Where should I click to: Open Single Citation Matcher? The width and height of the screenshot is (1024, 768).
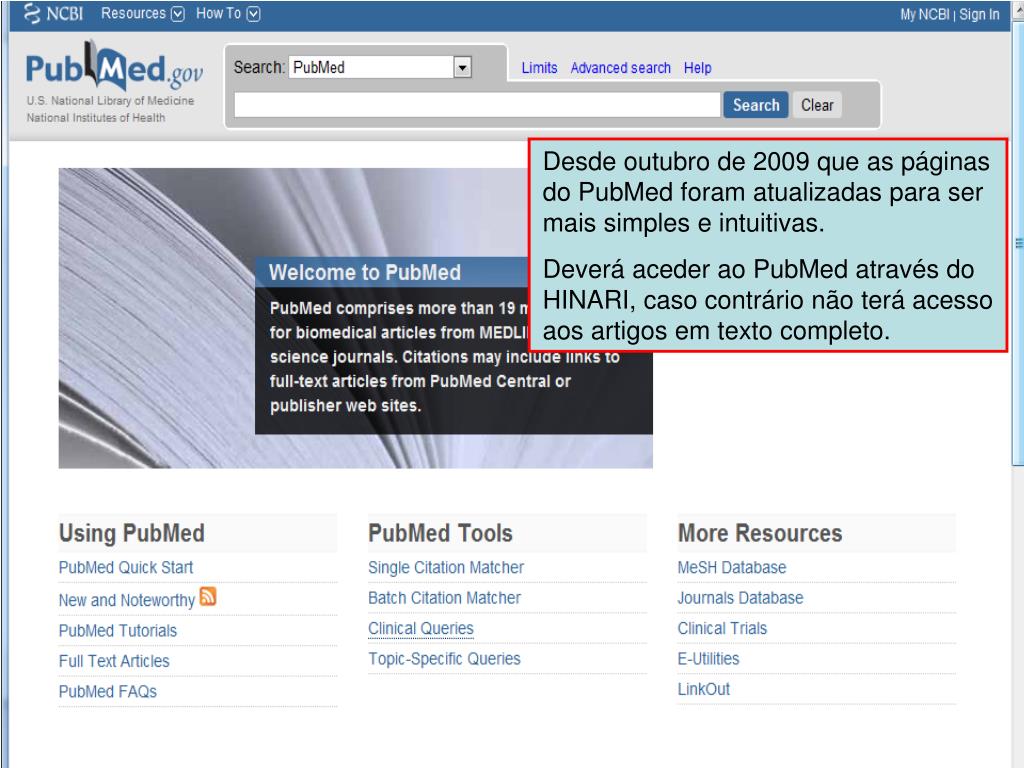(446, 568)
